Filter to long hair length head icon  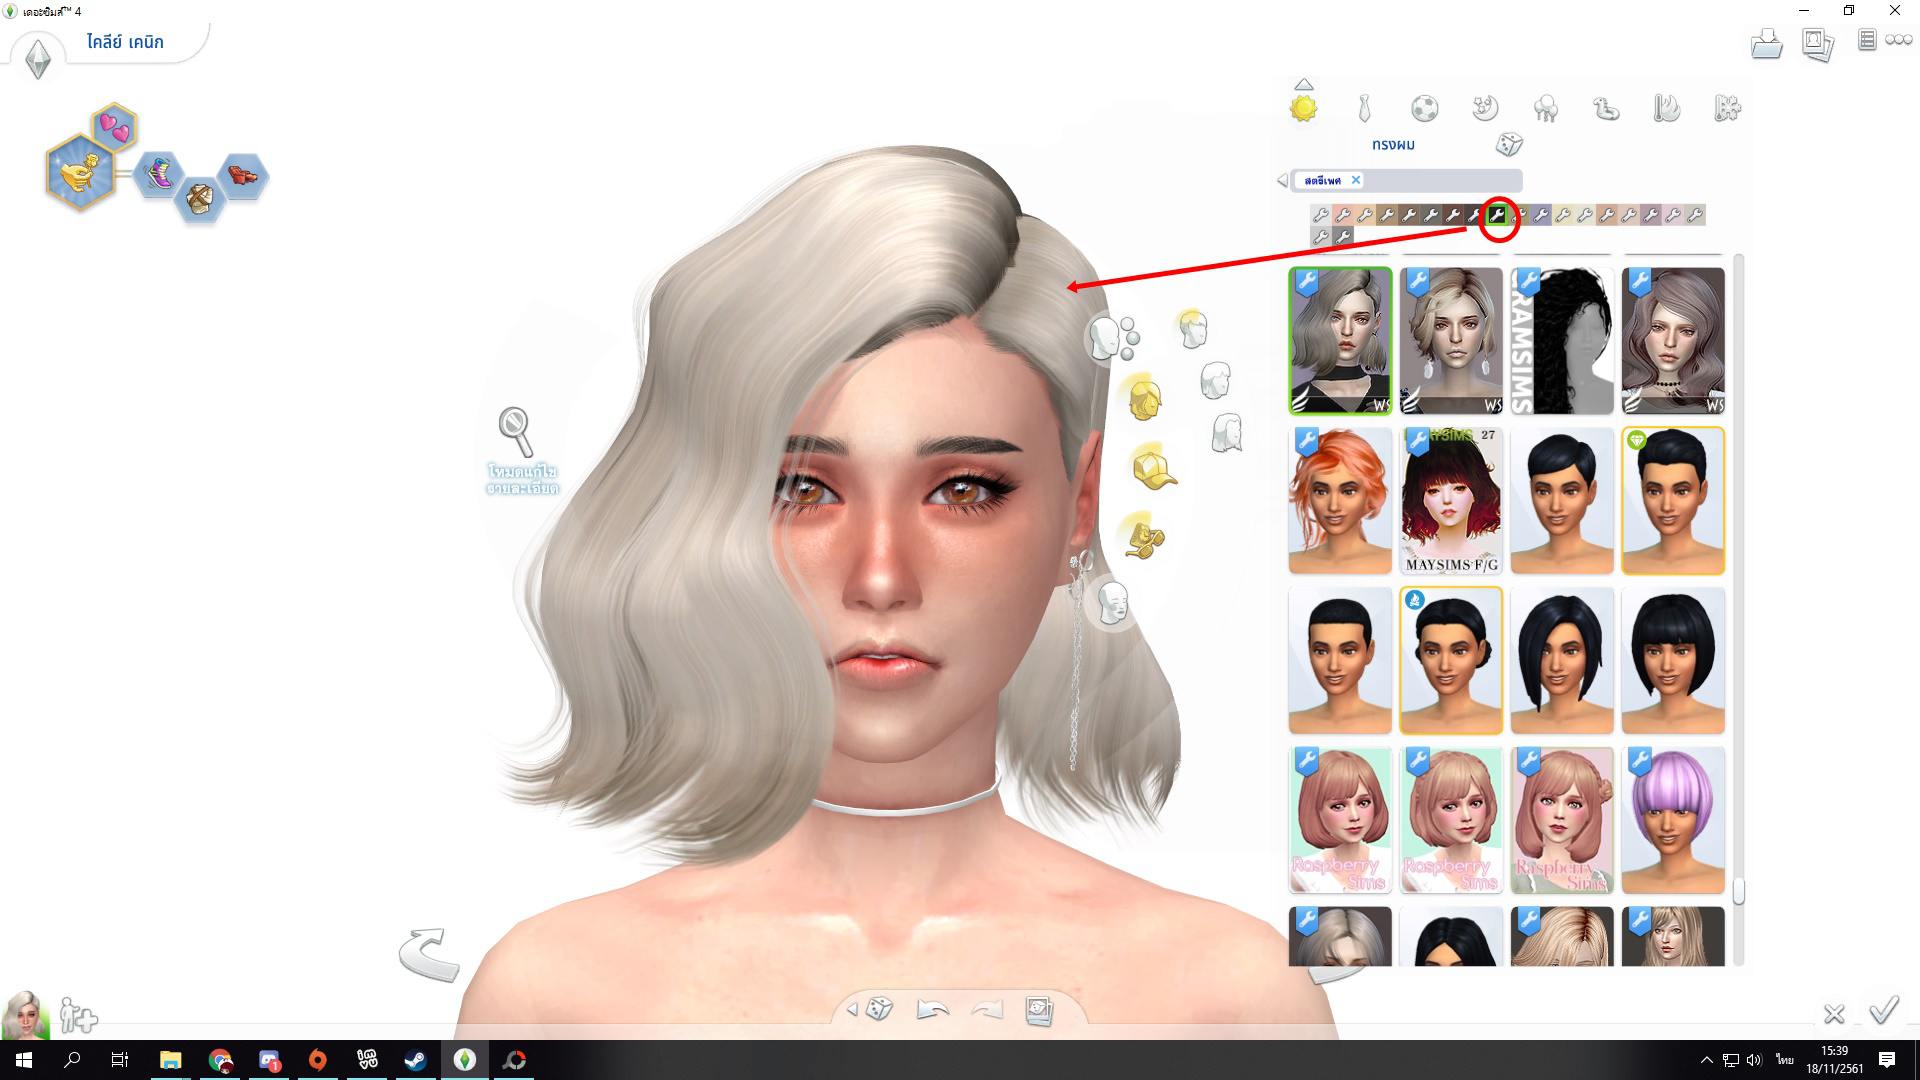[x=1227, y=433]
